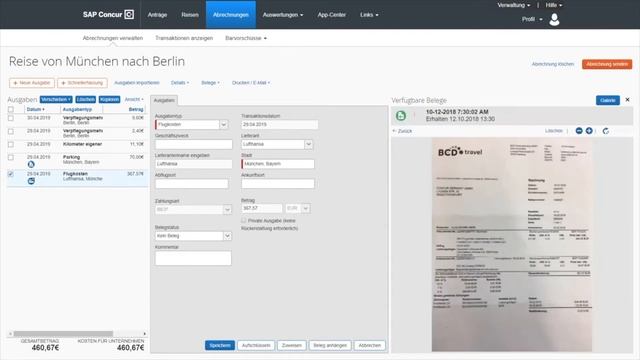
Task: Open the Belege dropdown menu
Action: point(210,83)
